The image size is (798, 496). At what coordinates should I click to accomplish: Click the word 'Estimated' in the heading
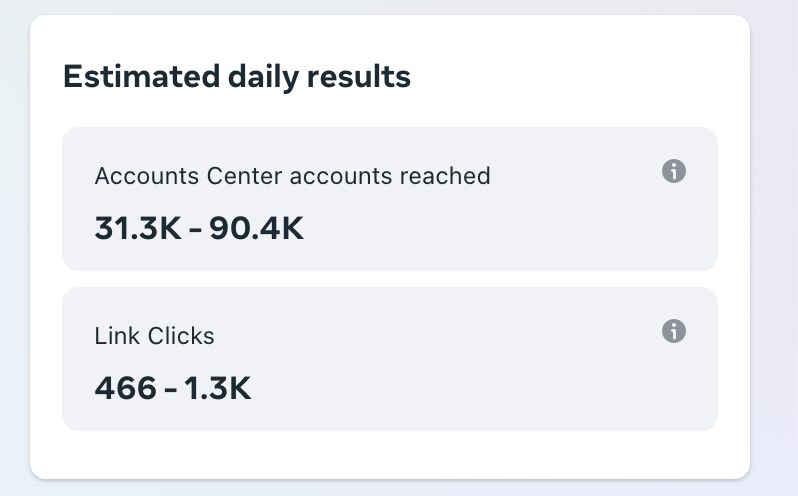point(141,77)
